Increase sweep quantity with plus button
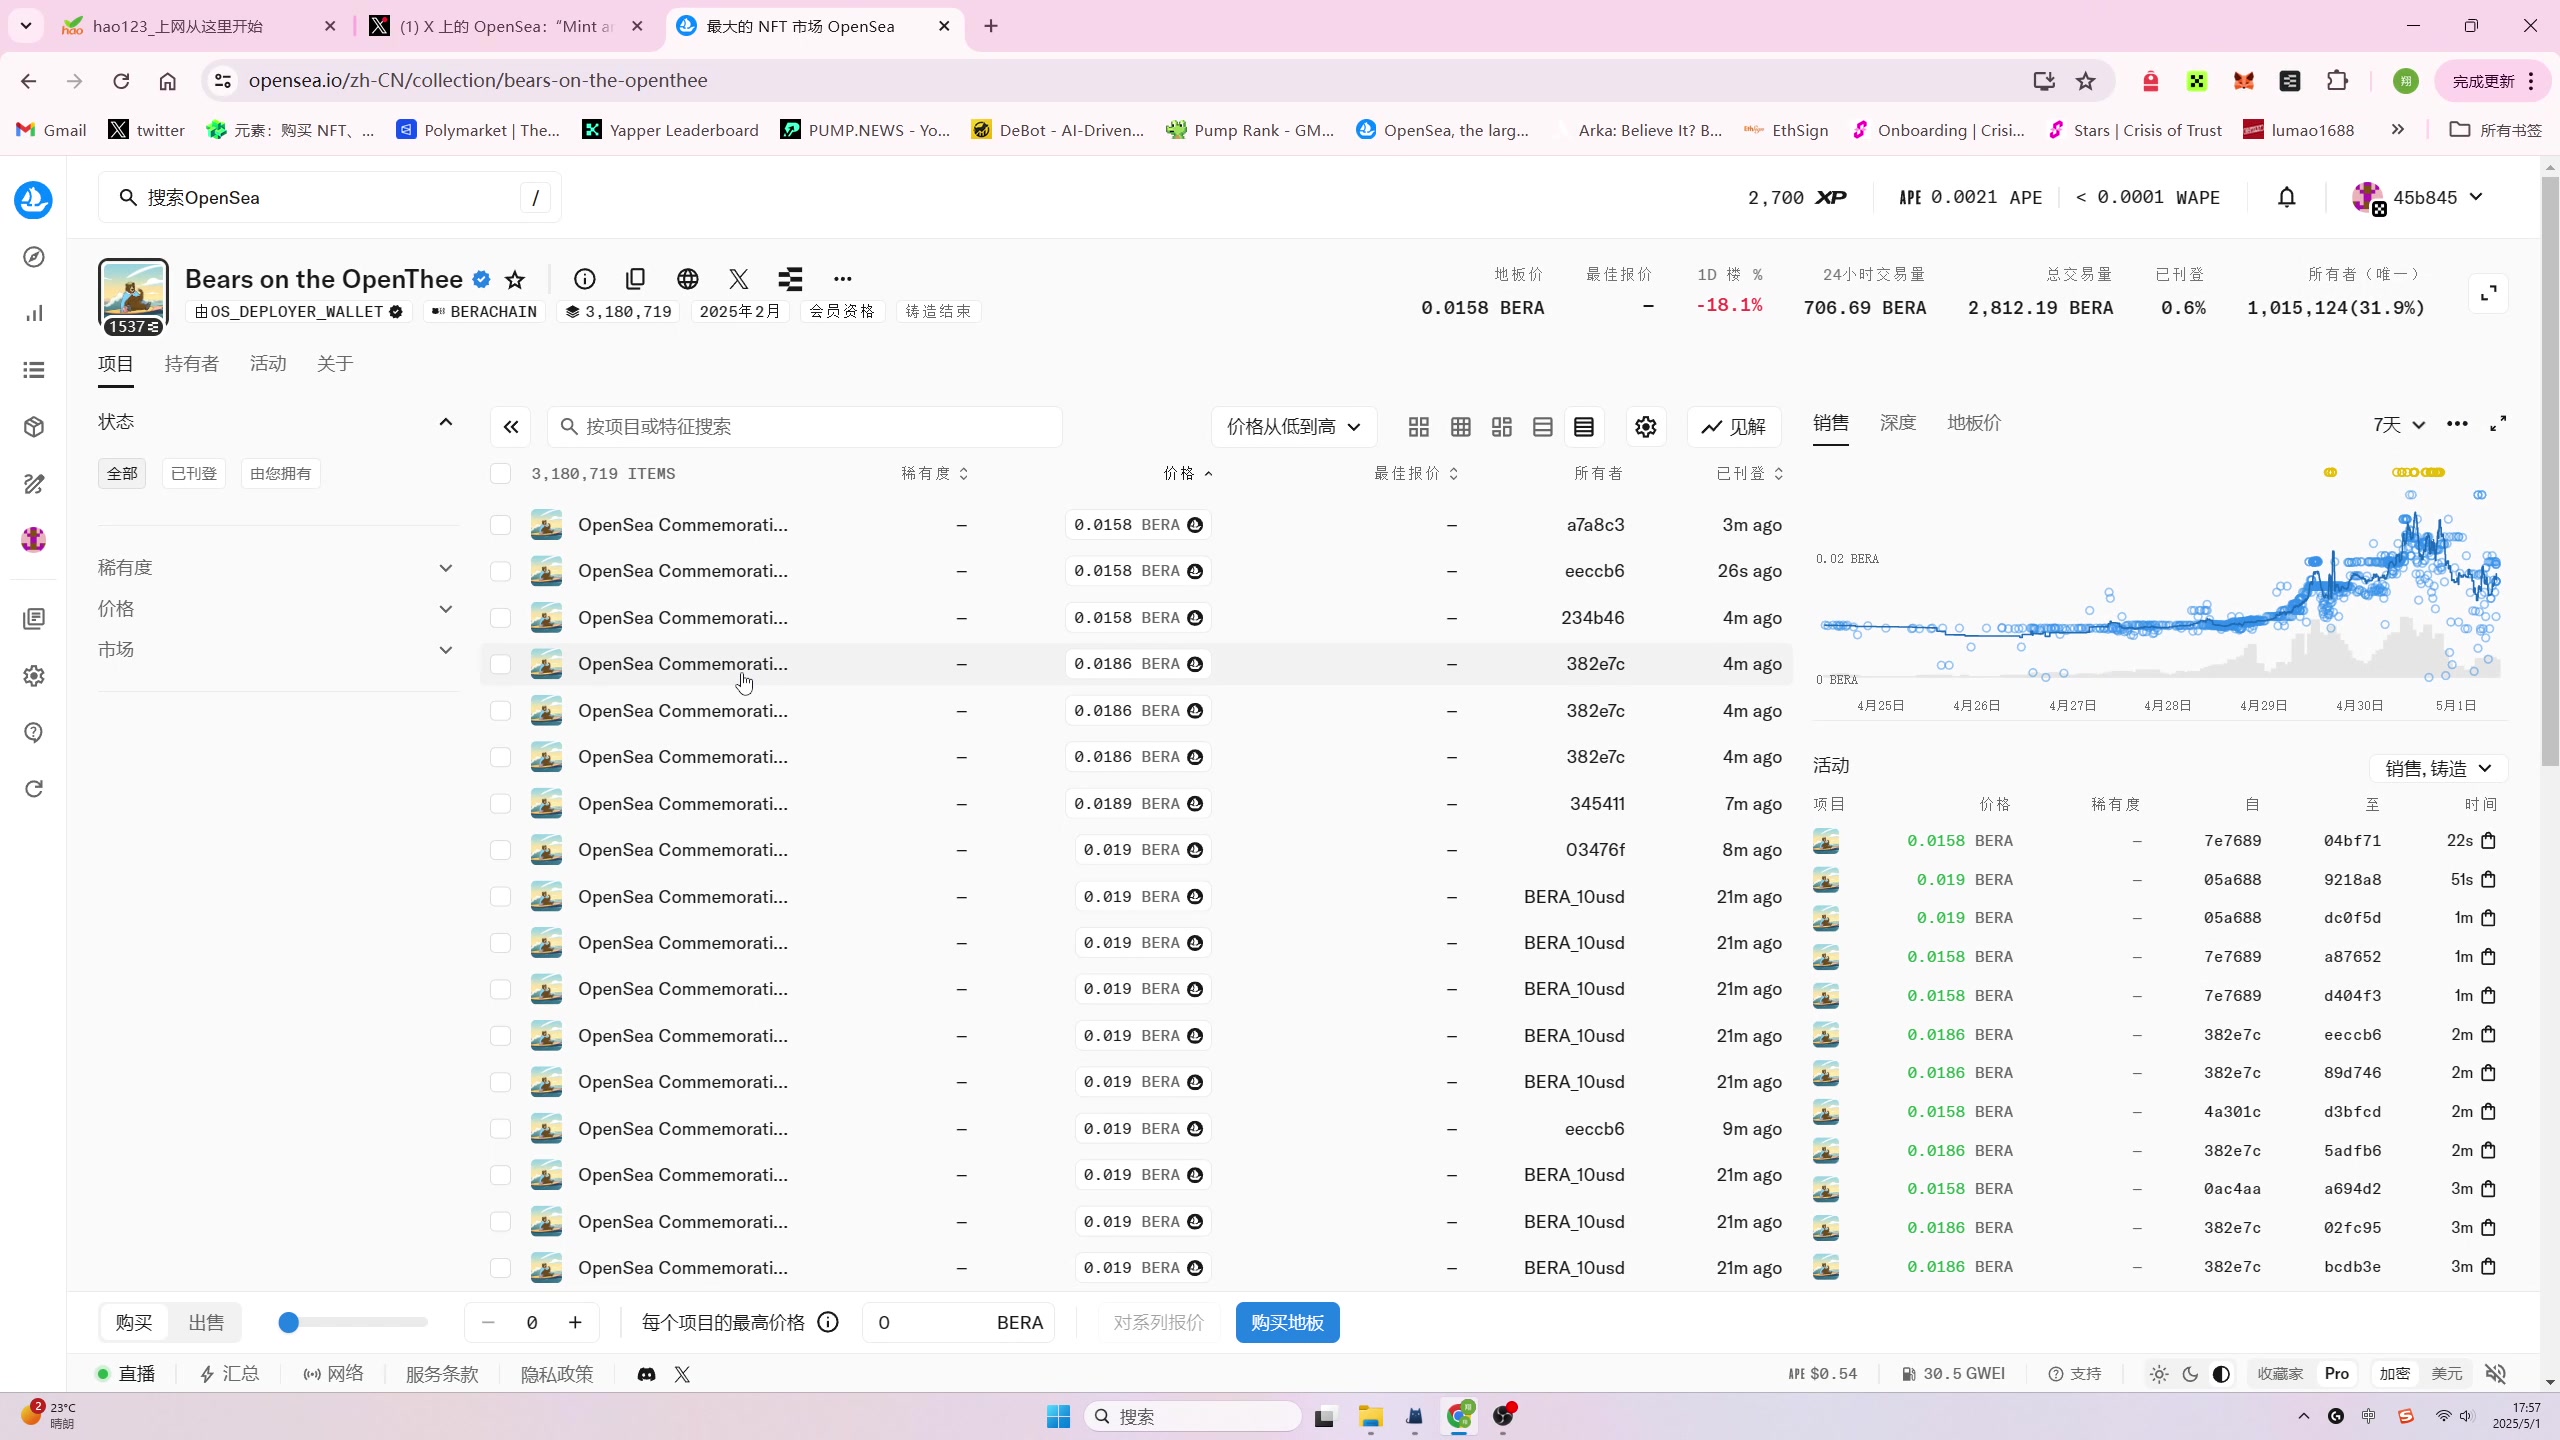 pyautogui.click(x=575, y=1323)
